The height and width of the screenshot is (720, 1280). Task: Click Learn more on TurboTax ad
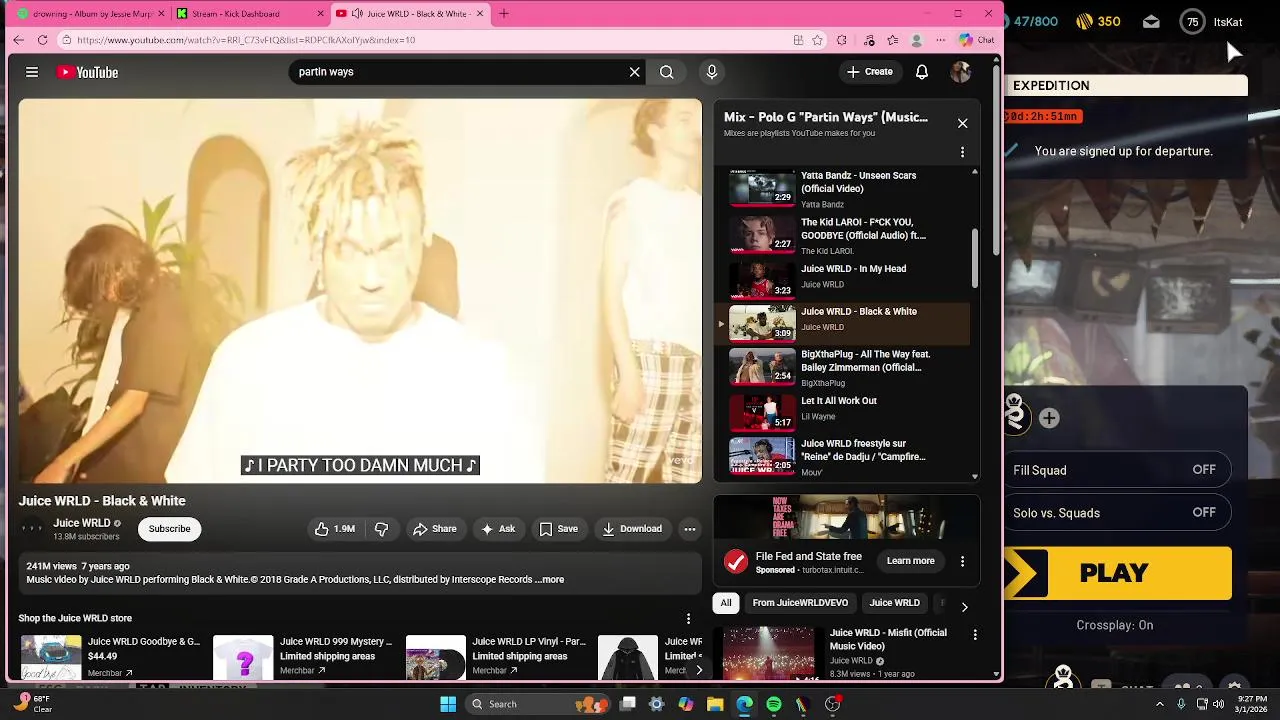click(910, 561)
